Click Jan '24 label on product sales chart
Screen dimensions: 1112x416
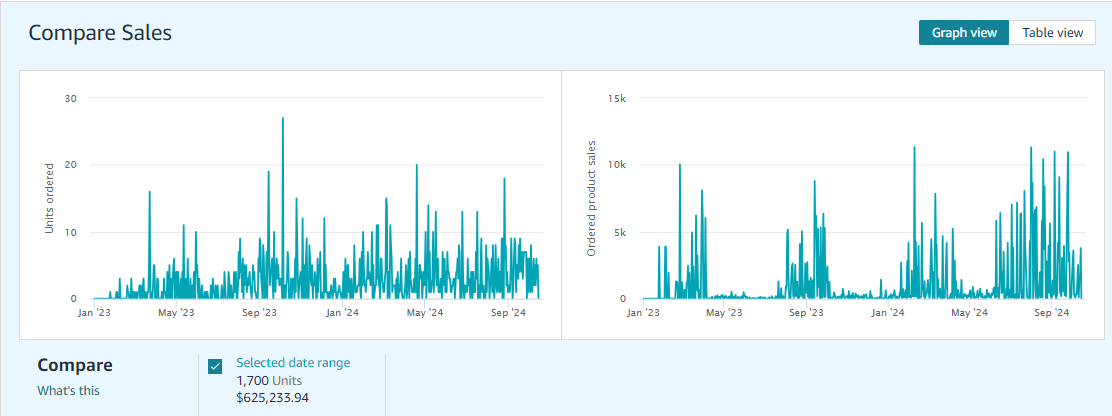point(888,313)
